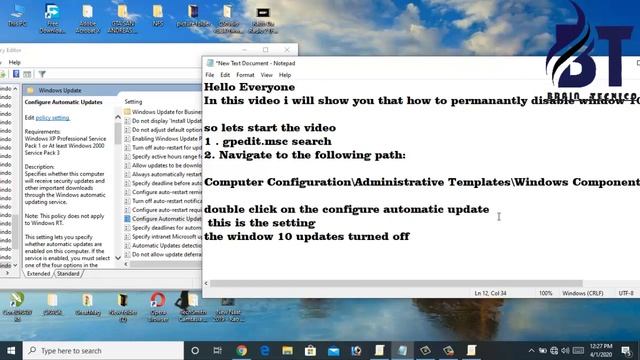The height and width of the screenshot is (360, 640).
Task: Click Notepad horizontal scrollbar thumb
Action: coord(396,283)
